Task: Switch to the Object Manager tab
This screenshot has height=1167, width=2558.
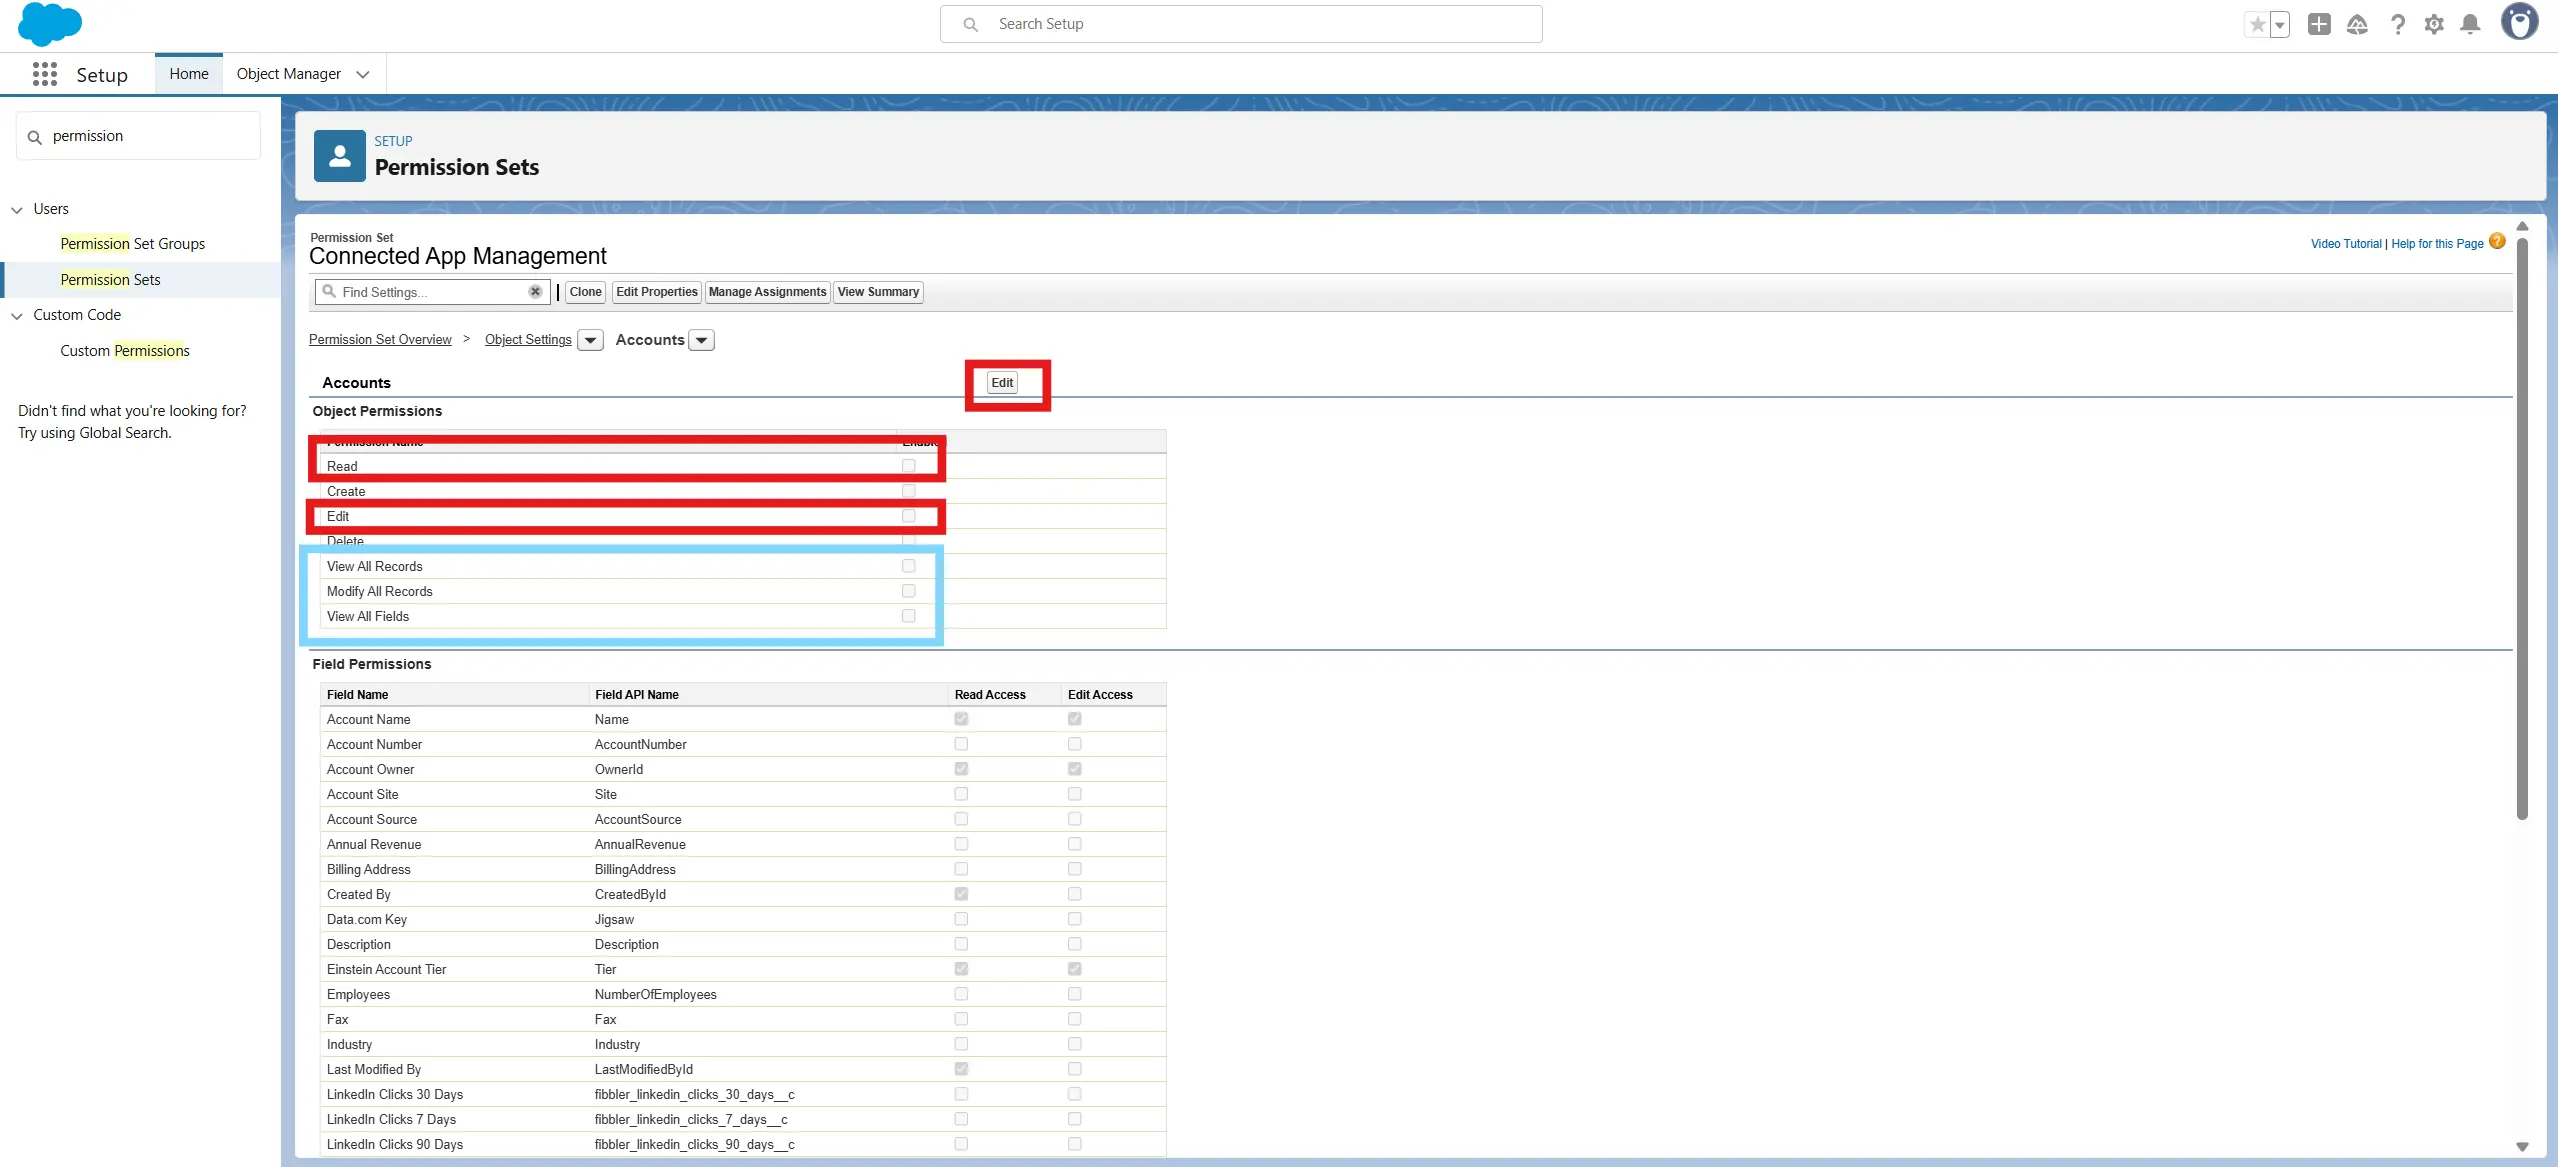Action: coord(289,74)
